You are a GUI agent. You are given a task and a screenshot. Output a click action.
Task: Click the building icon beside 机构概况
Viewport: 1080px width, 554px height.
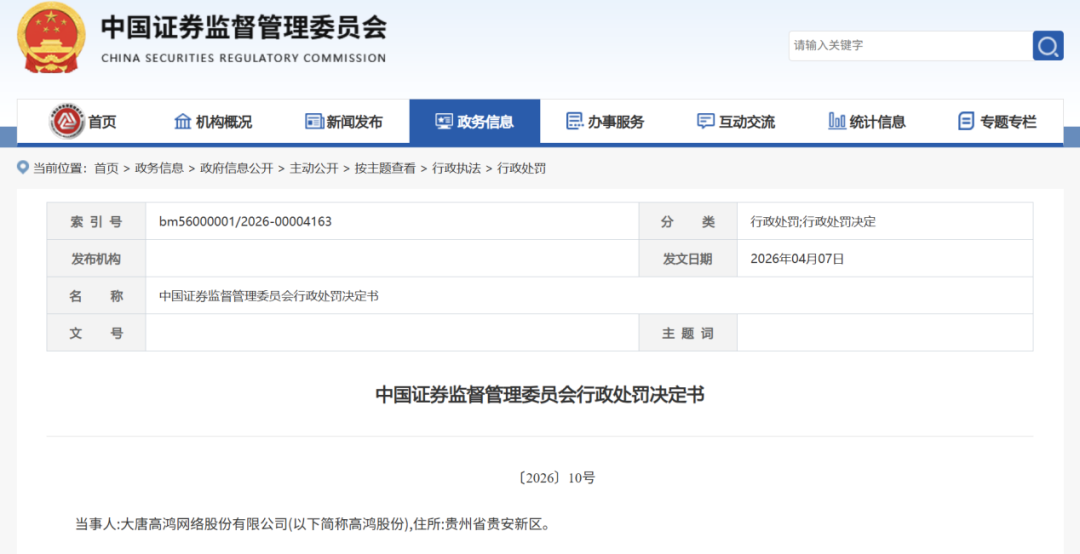tap(183, 122)
